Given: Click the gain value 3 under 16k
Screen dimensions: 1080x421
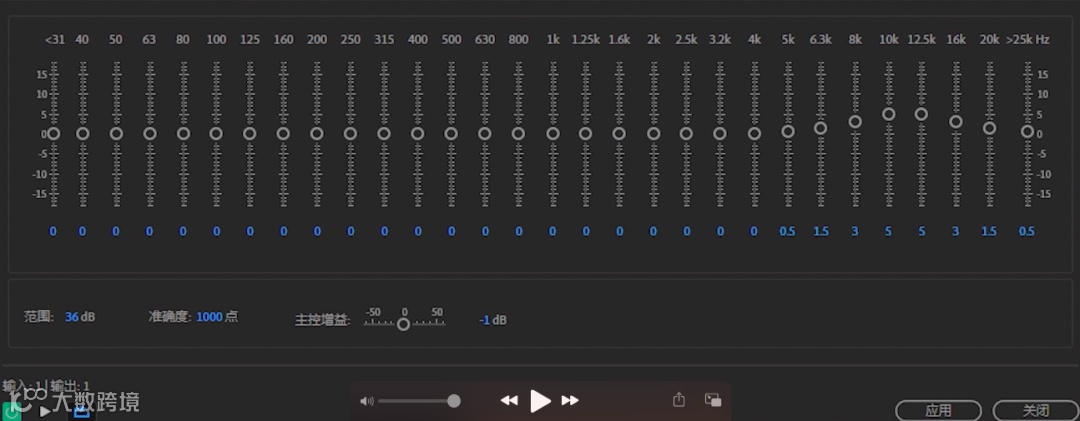Looking at the screenshot, I should click(955, 232).
